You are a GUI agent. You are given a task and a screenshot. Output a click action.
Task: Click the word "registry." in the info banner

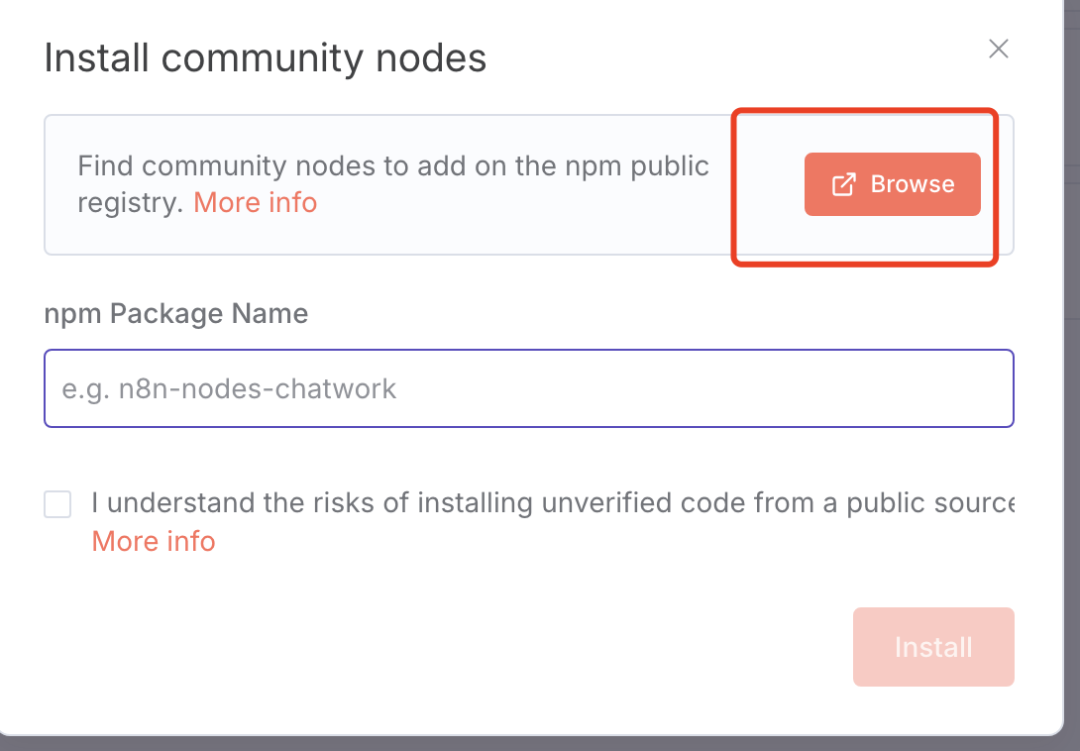[130, 203]
